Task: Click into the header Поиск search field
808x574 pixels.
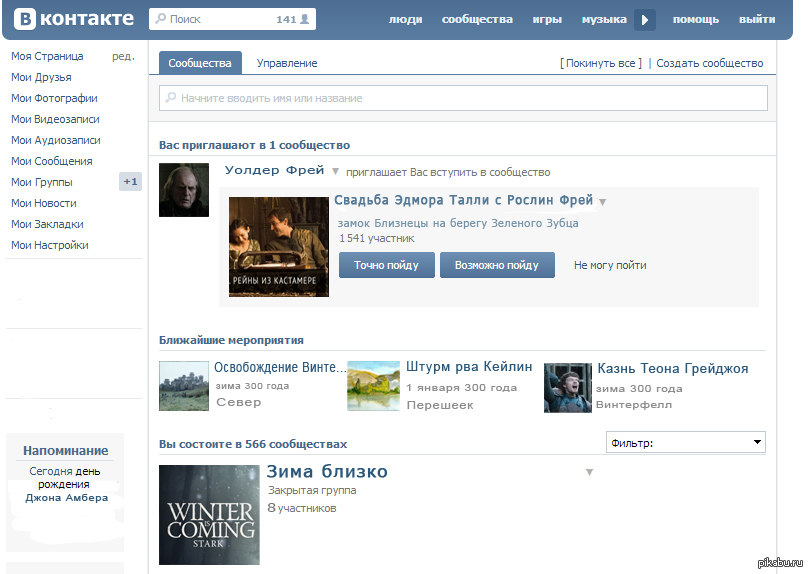Action: [232, 19]
